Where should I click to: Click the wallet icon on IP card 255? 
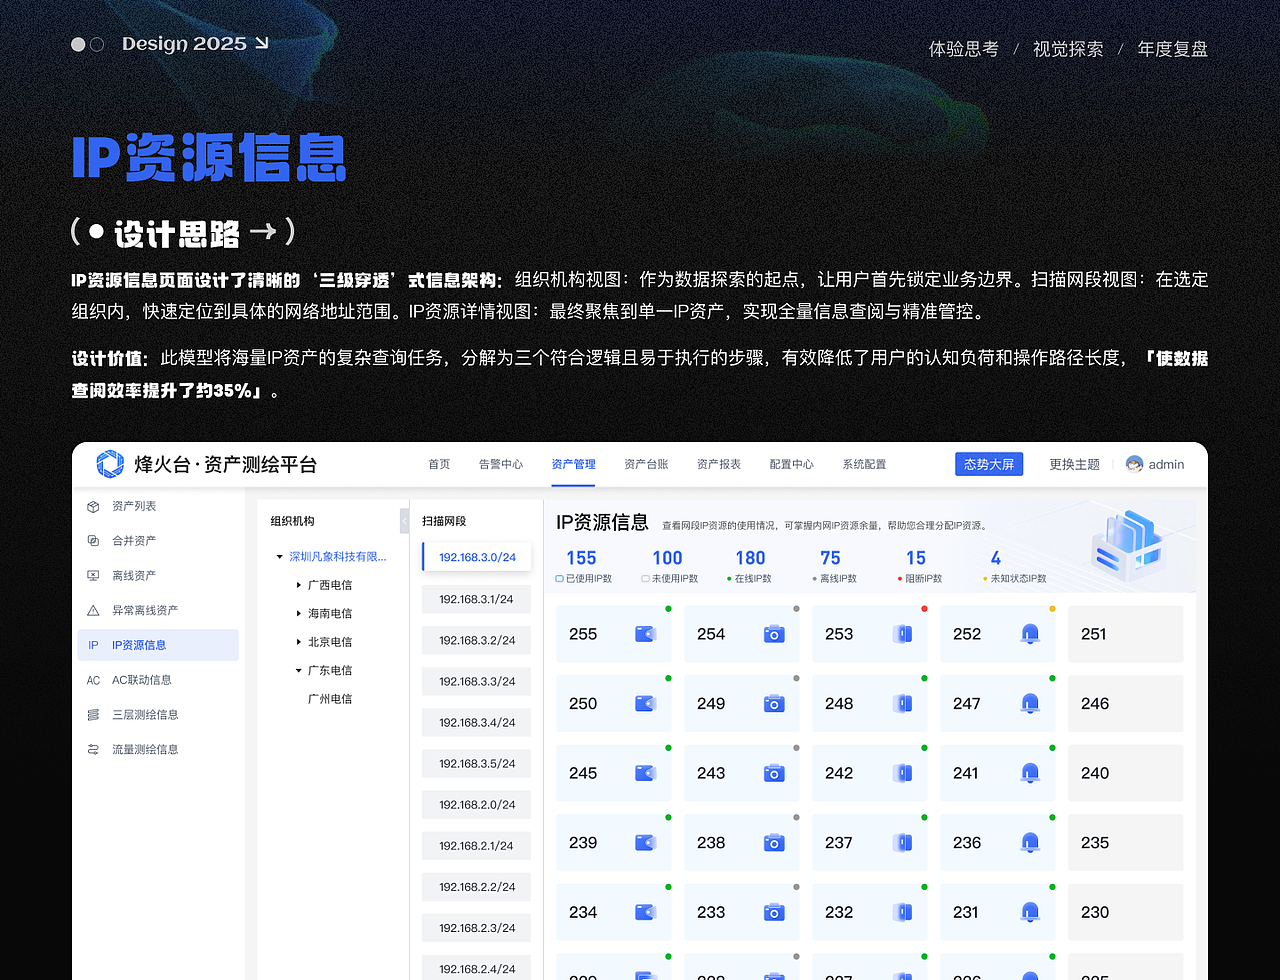645,633
